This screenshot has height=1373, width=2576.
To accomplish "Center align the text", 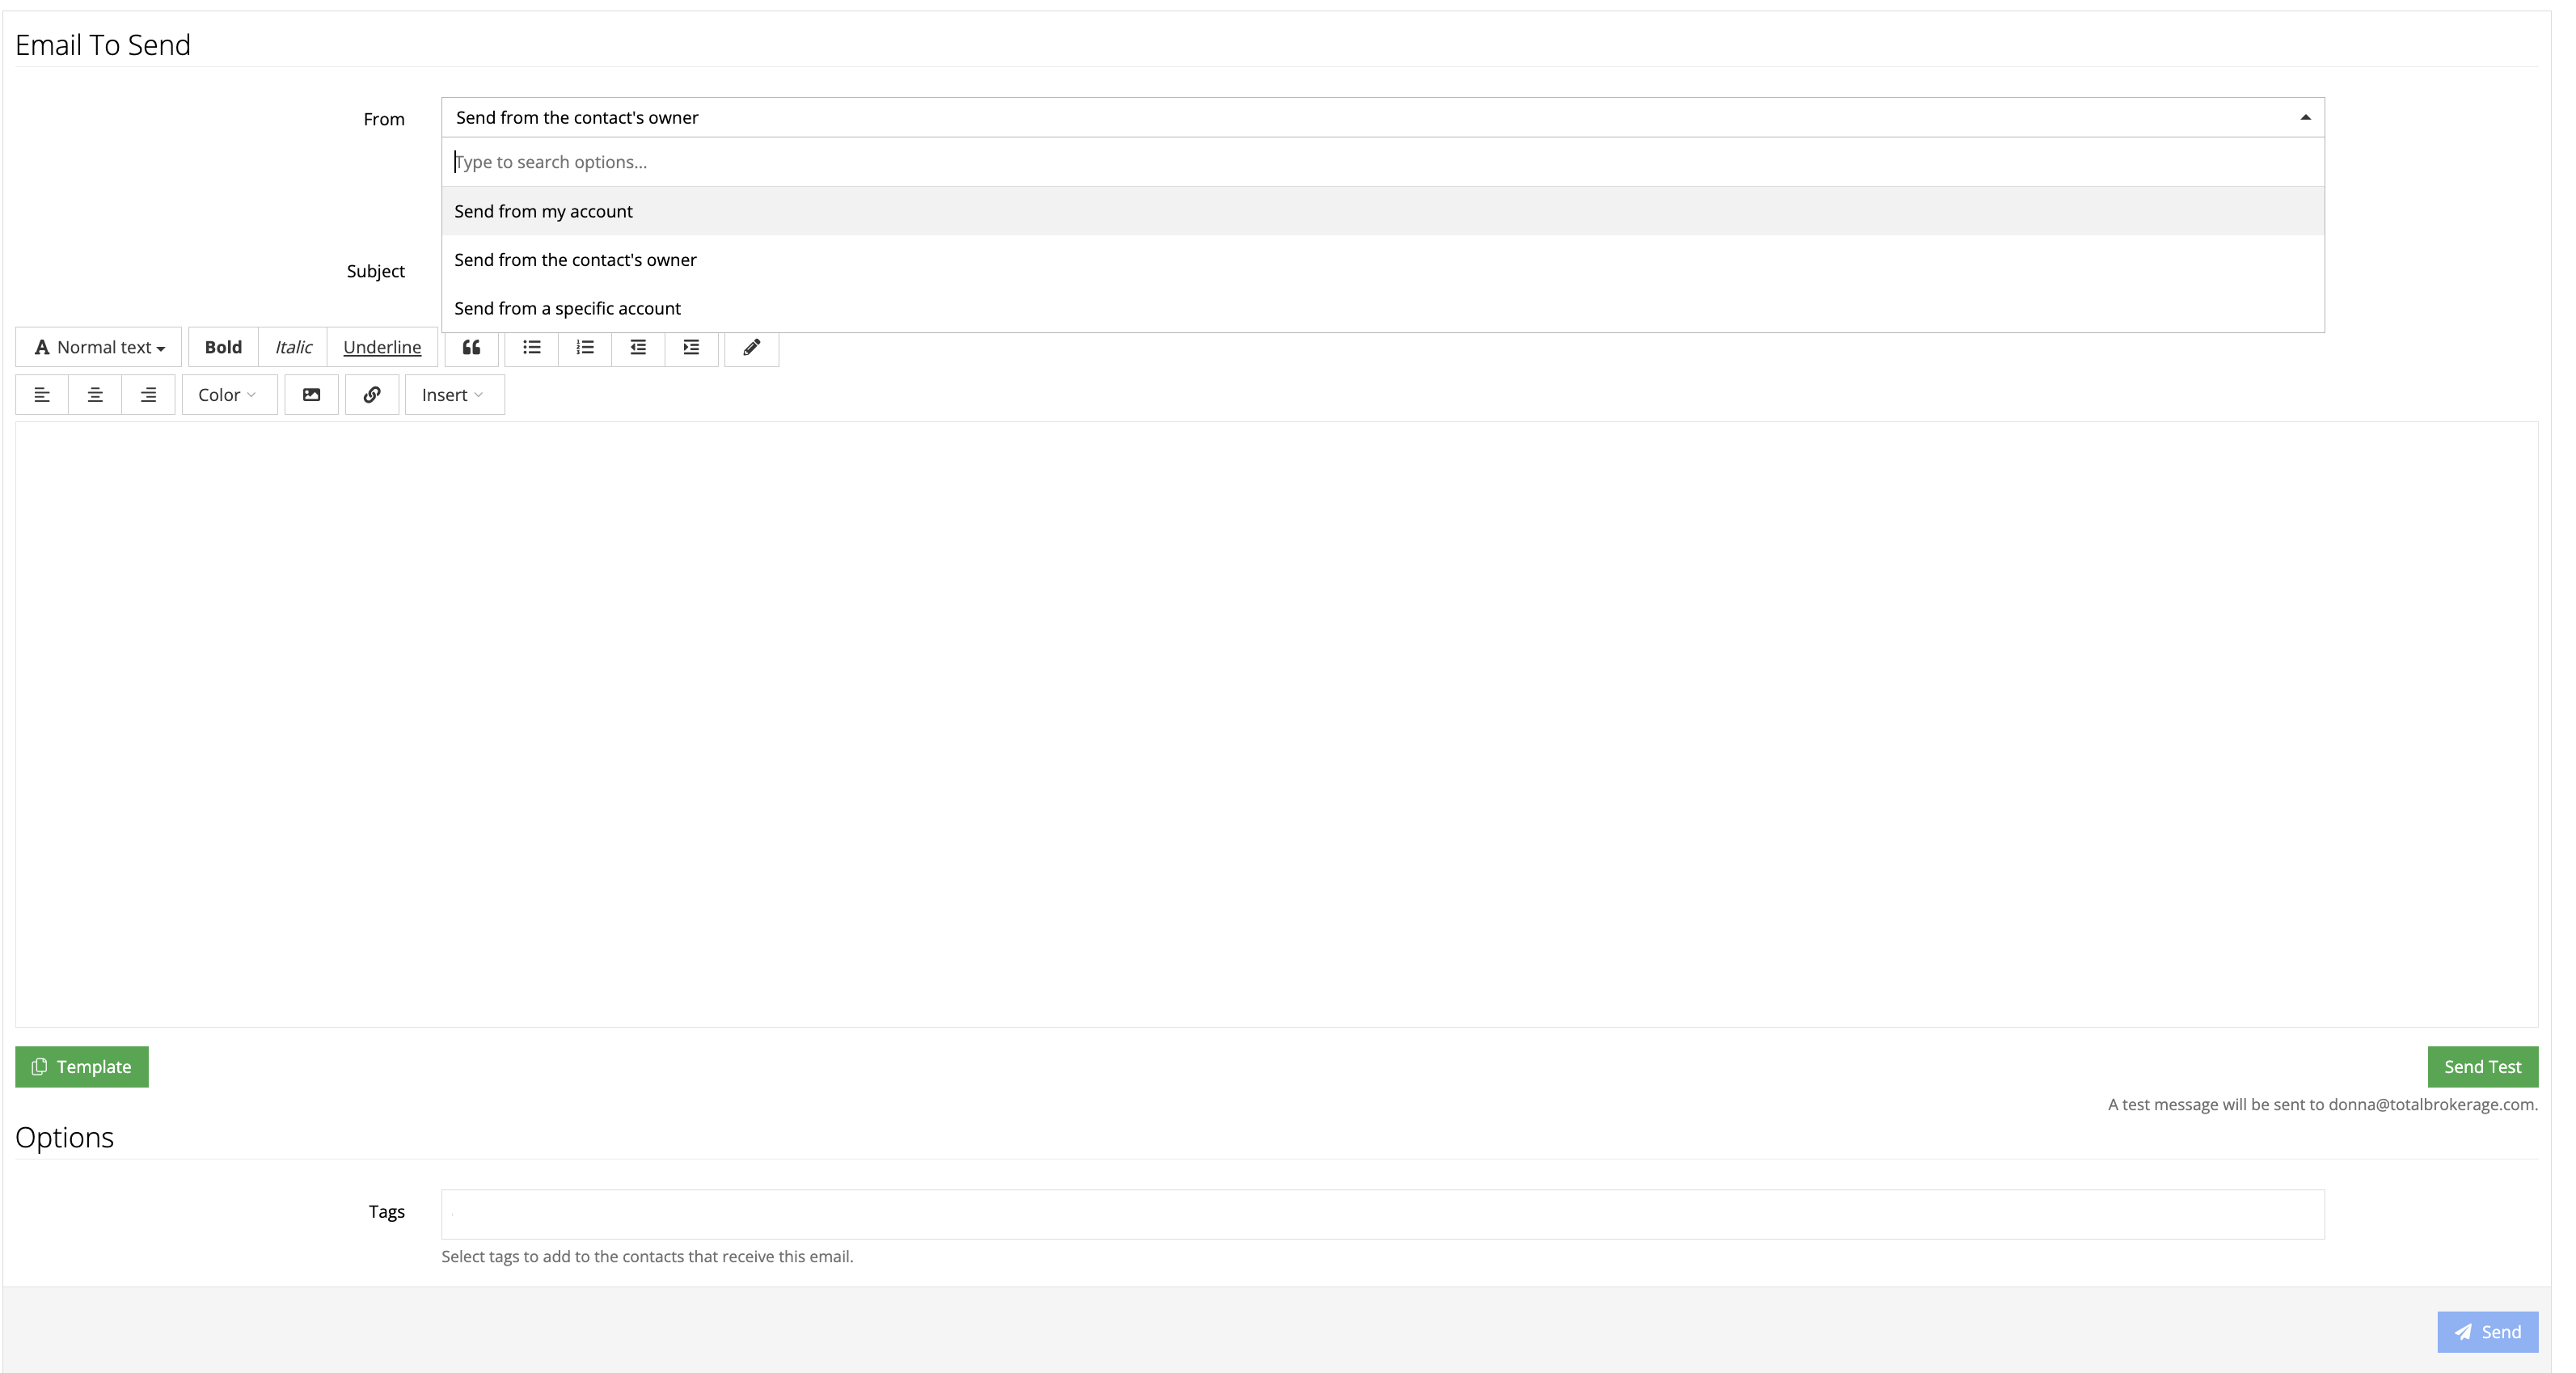I will point(95,395).
